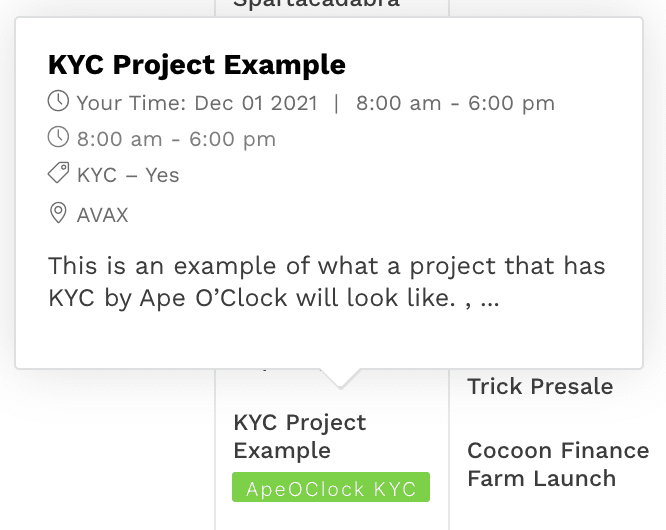Click the ellipsis at description end
666x530 pixels.
click(490, 302)
